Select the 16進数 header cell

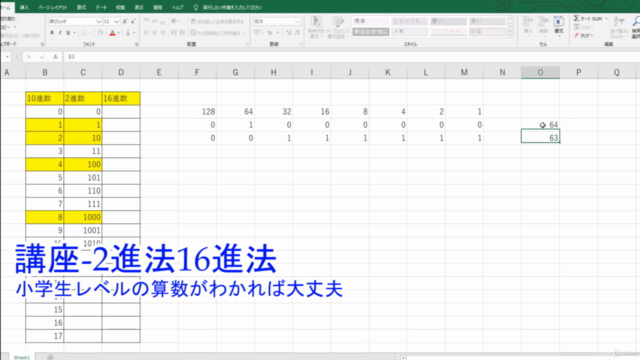click(x=121, y=98)
